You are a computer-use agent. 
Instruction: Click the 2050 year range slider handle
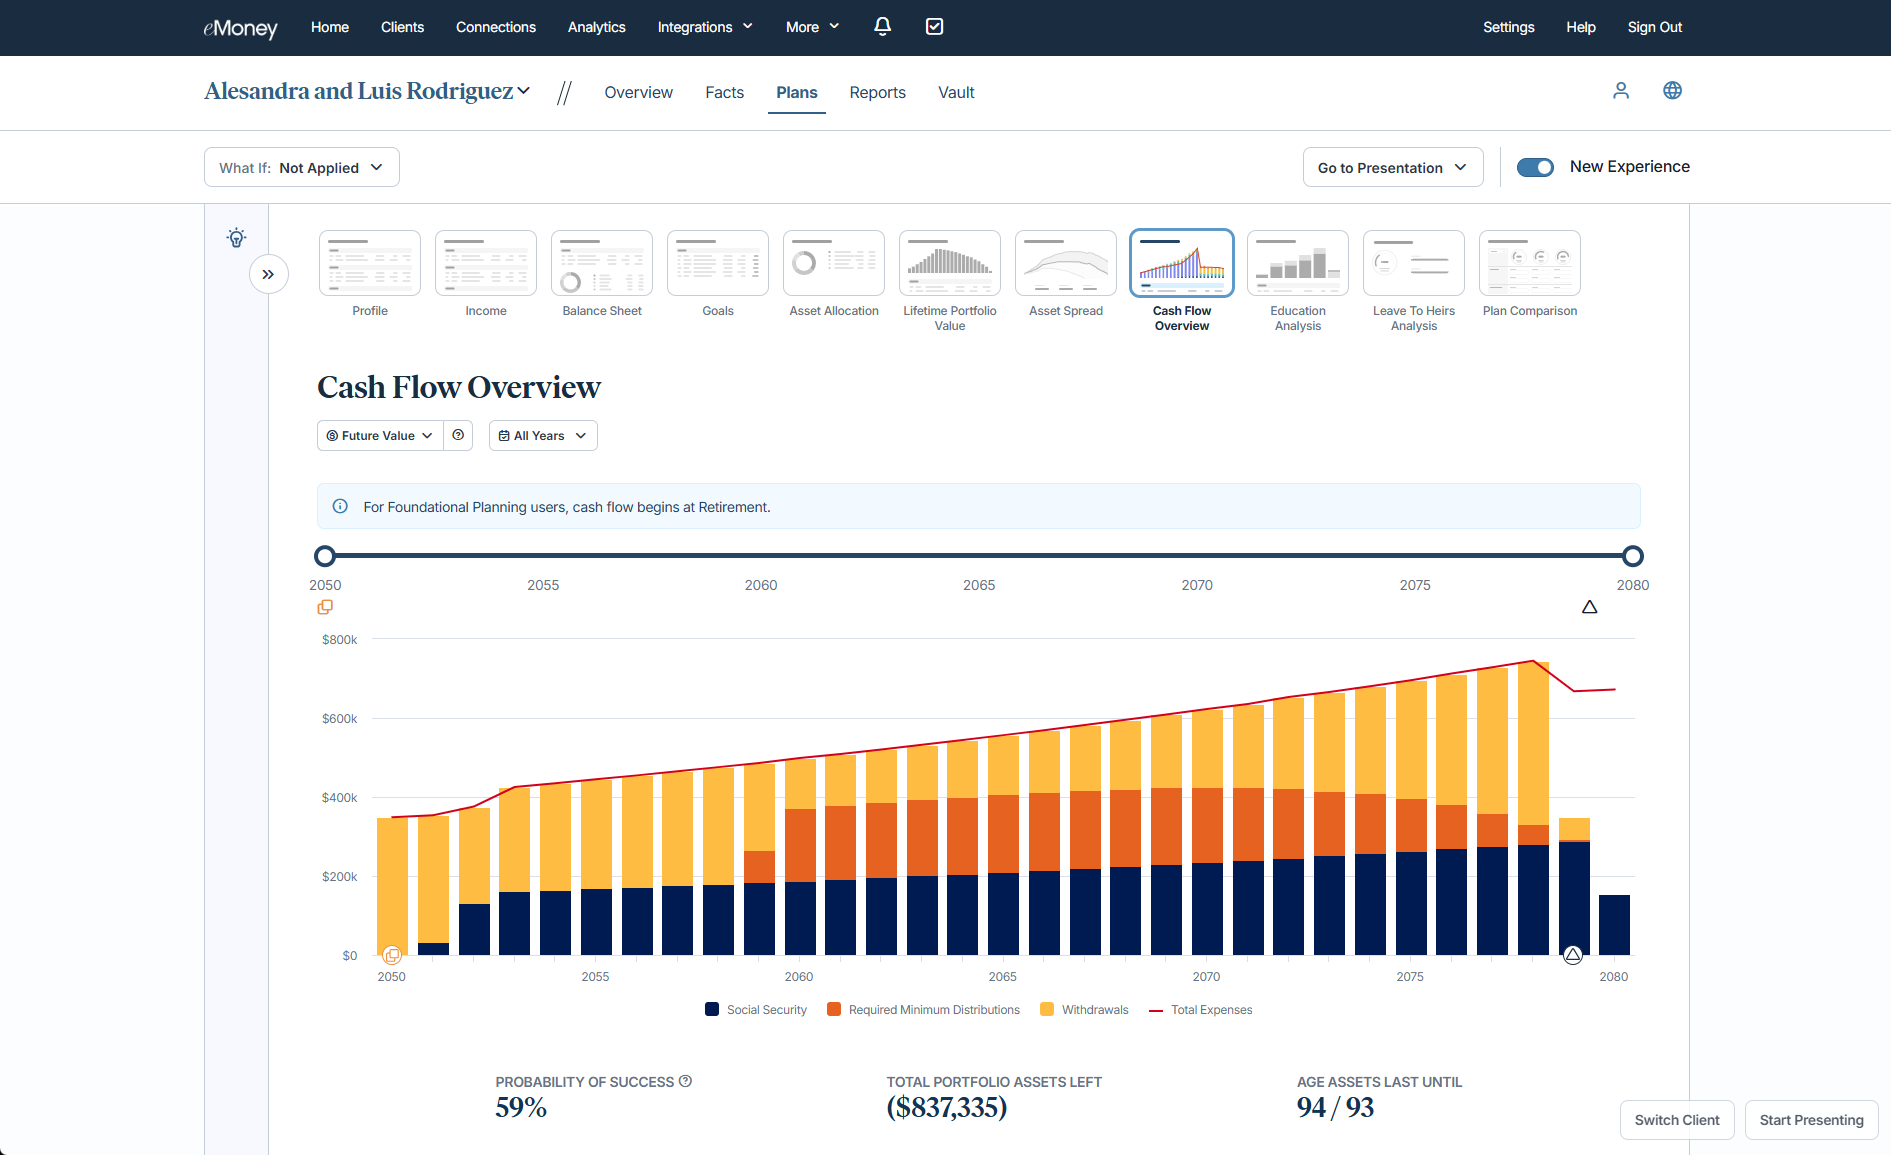pos(325,556)
